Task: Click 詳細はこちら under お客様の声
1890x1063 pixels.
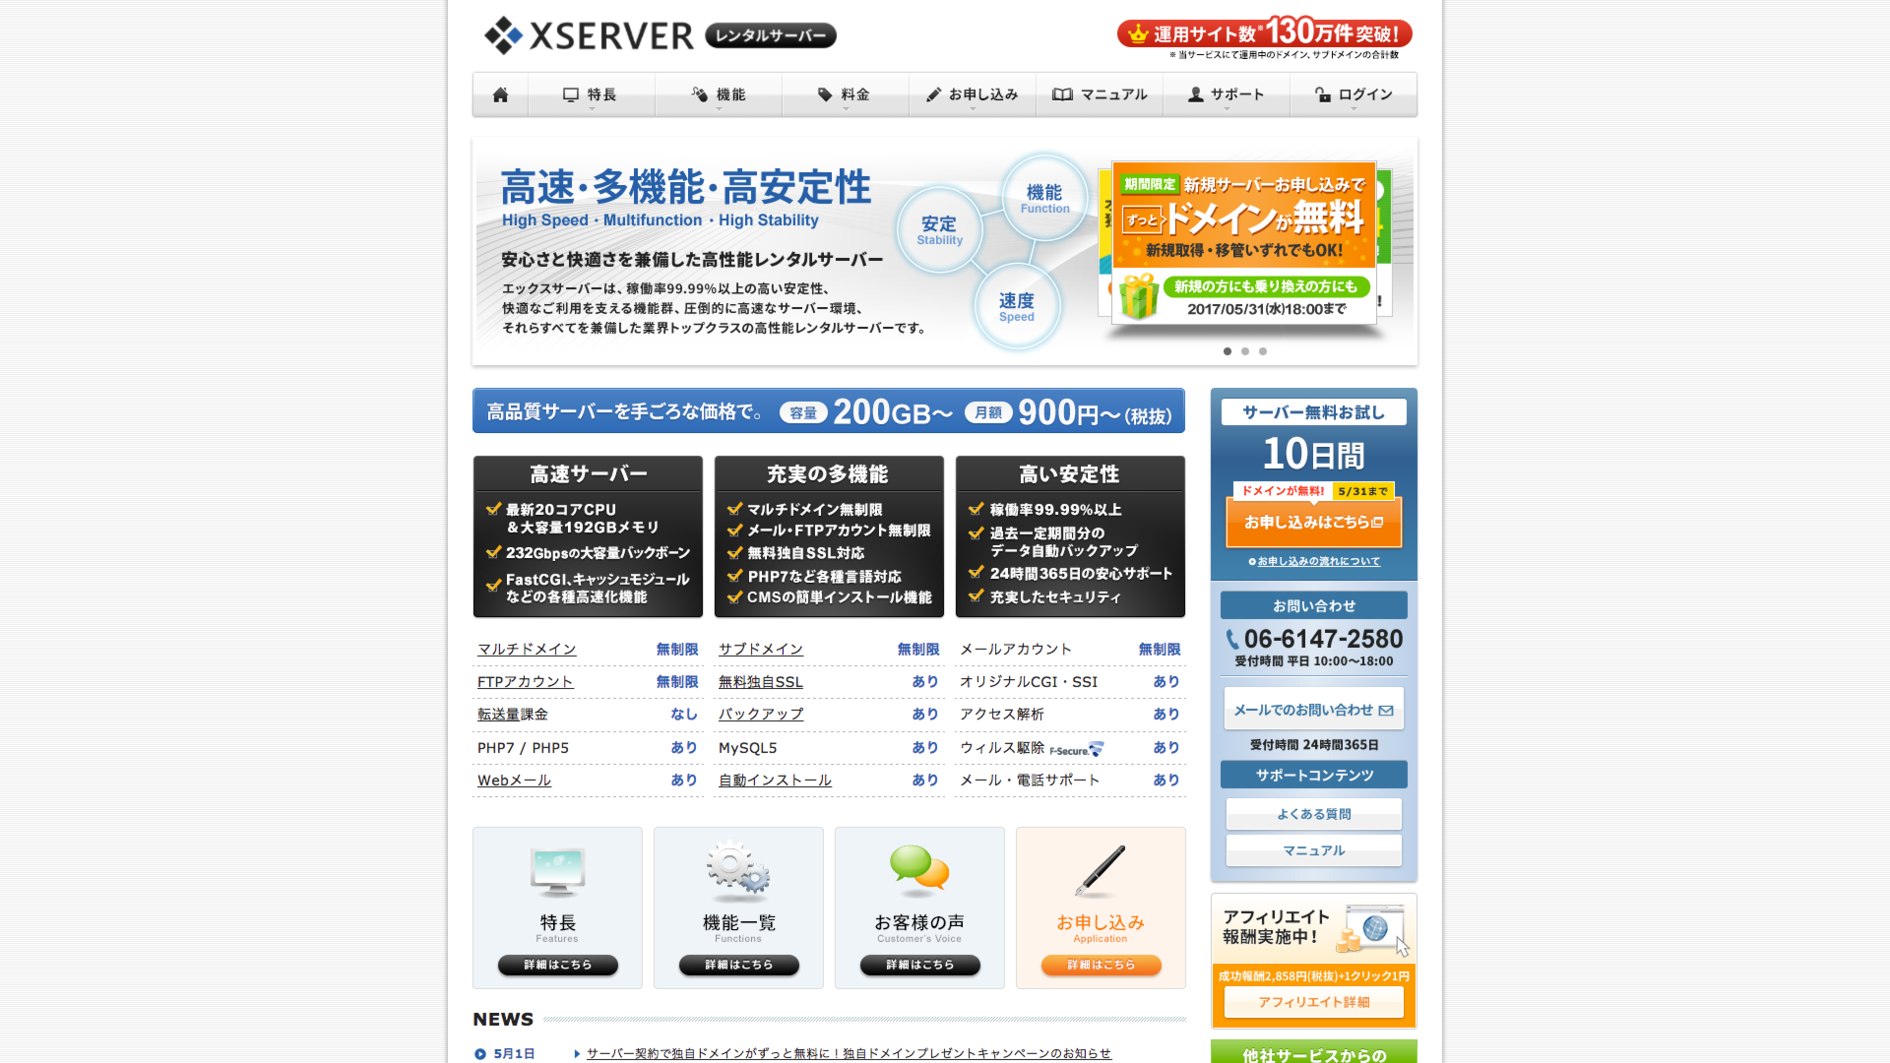Action: pos(919,965)
